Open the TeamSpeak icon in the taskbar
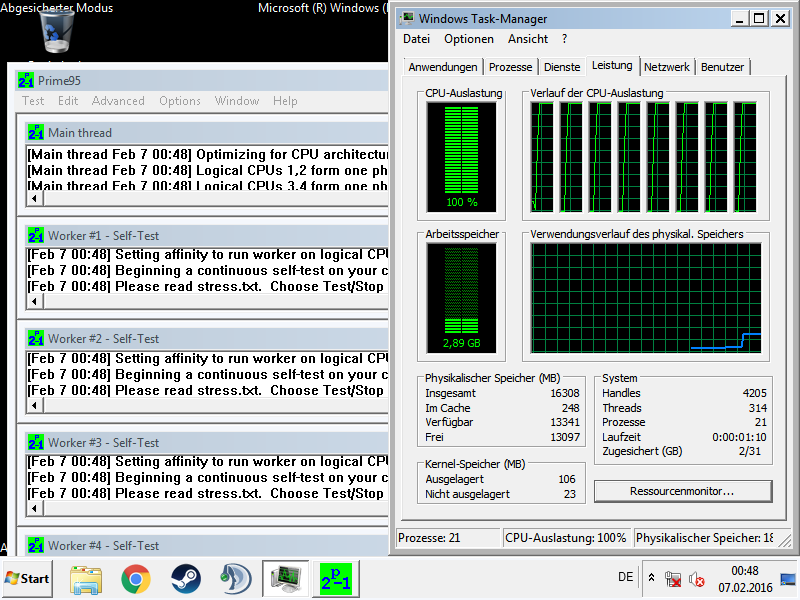Viewport: 800px width, 600px height. point(235,579)
